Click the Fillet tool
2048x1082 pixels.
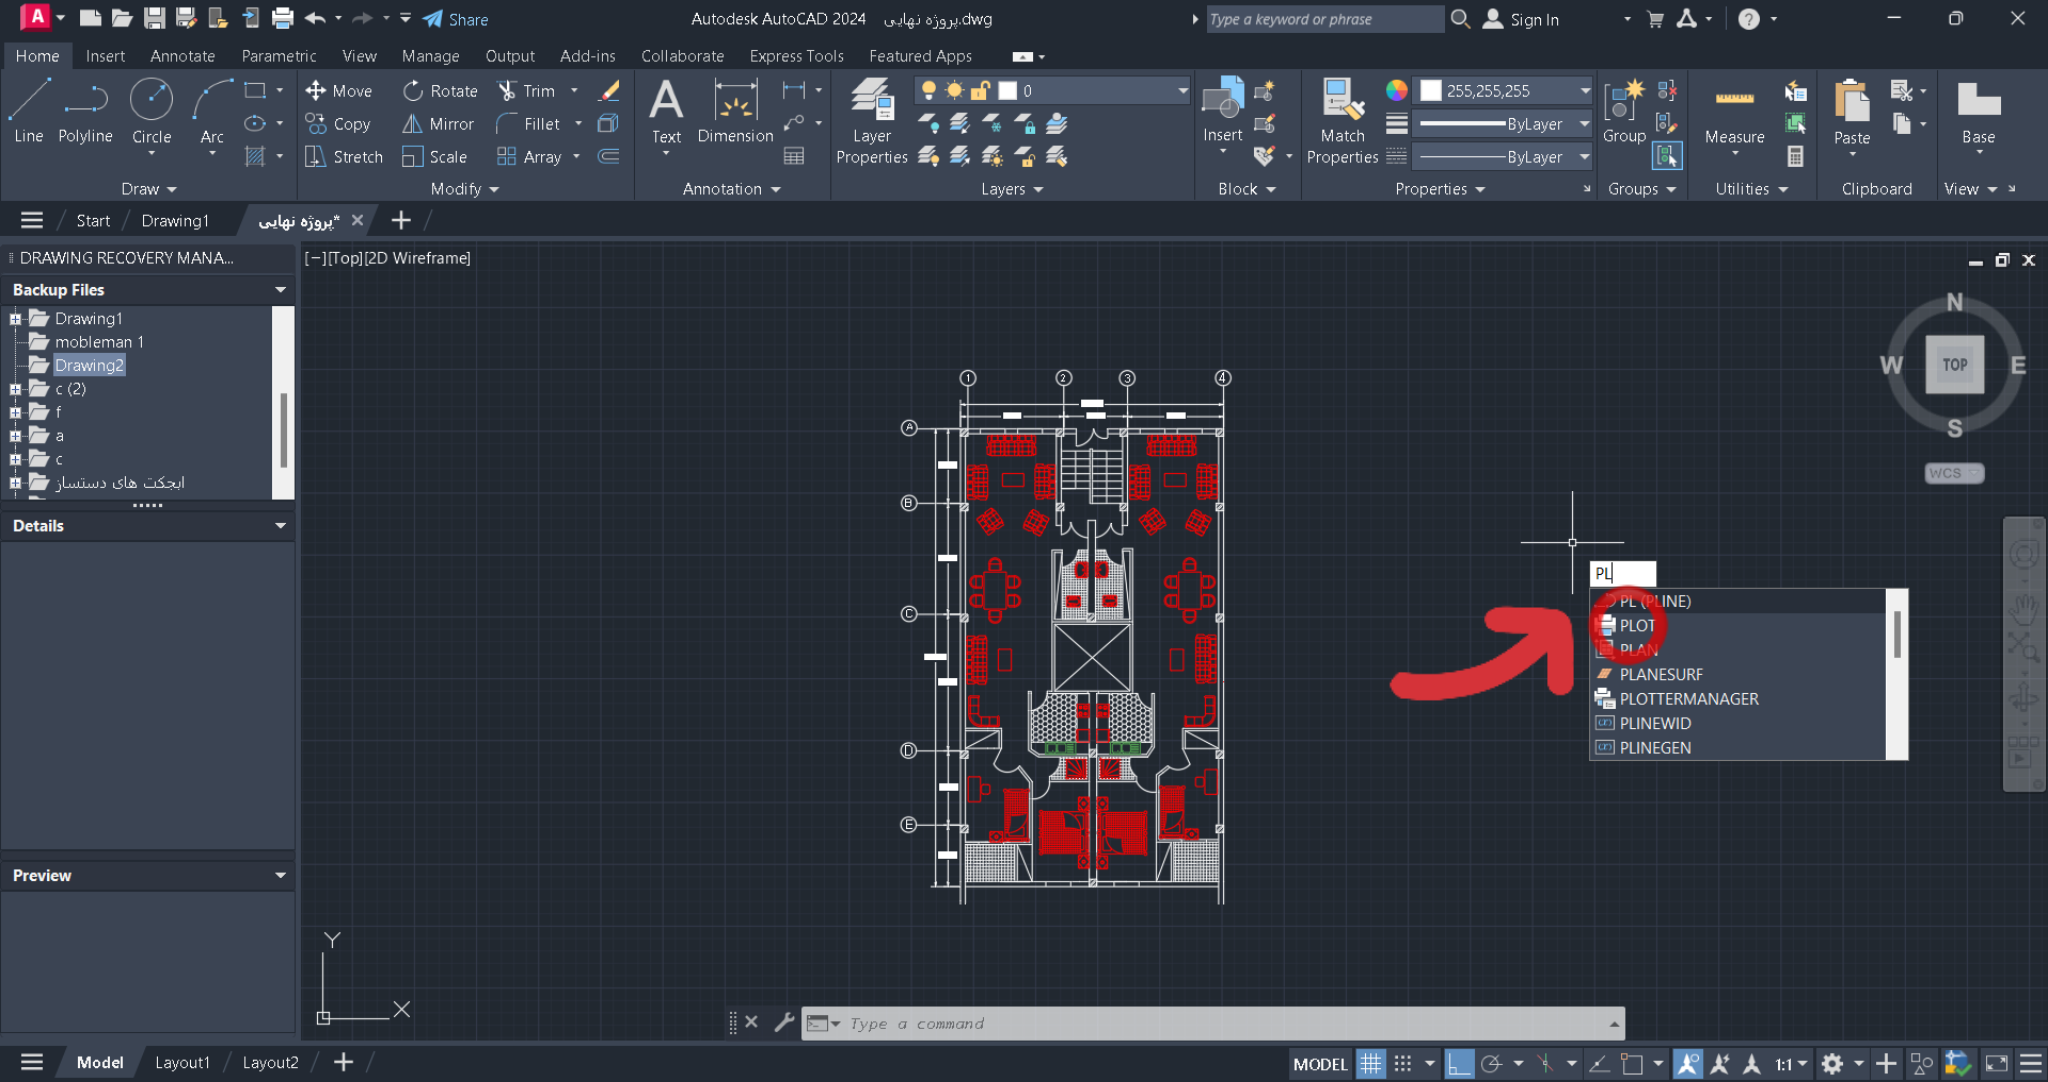(528, 124)
